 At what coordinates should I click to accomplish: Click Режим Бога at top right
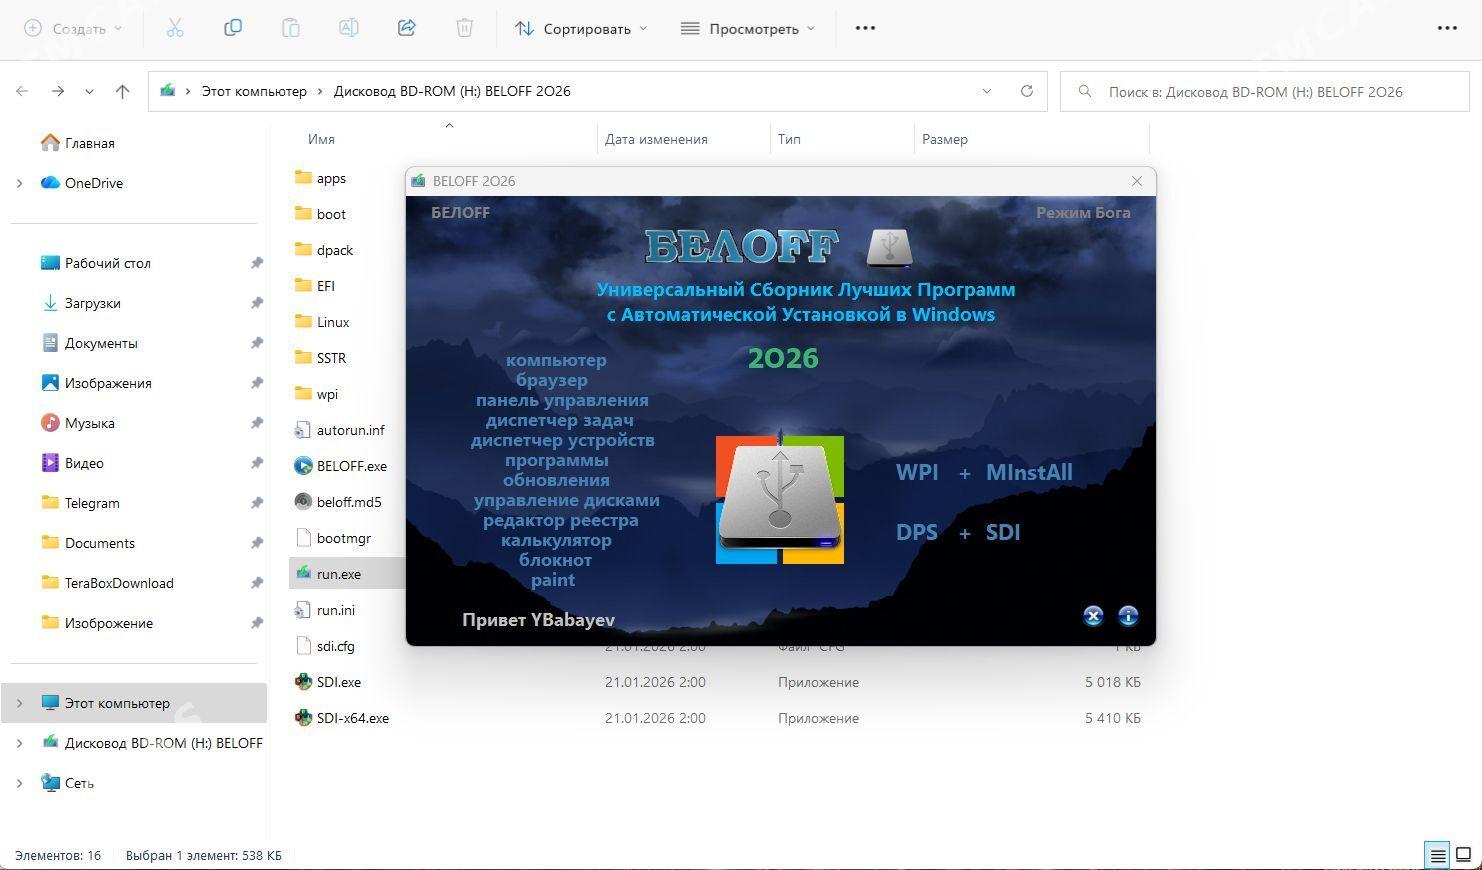1082,212
